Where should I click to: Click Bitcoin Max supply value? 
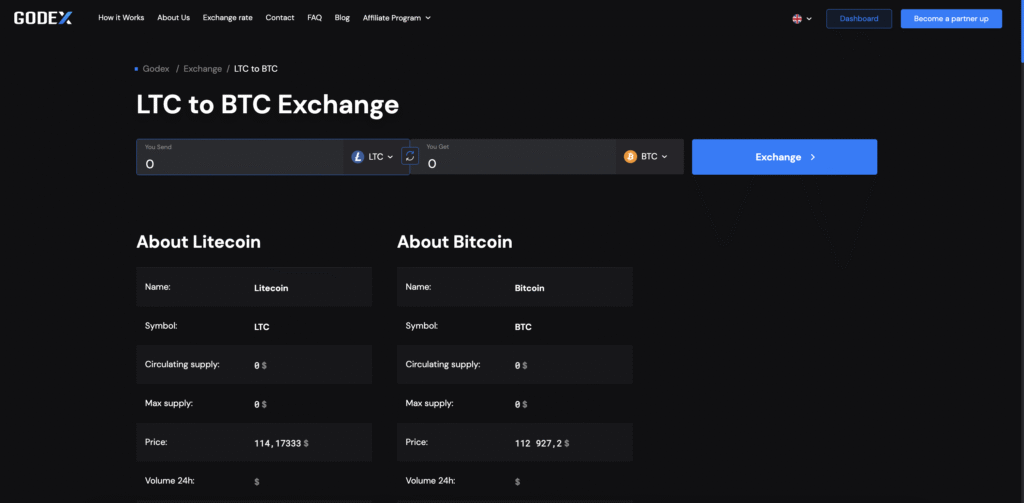(521, 405)
